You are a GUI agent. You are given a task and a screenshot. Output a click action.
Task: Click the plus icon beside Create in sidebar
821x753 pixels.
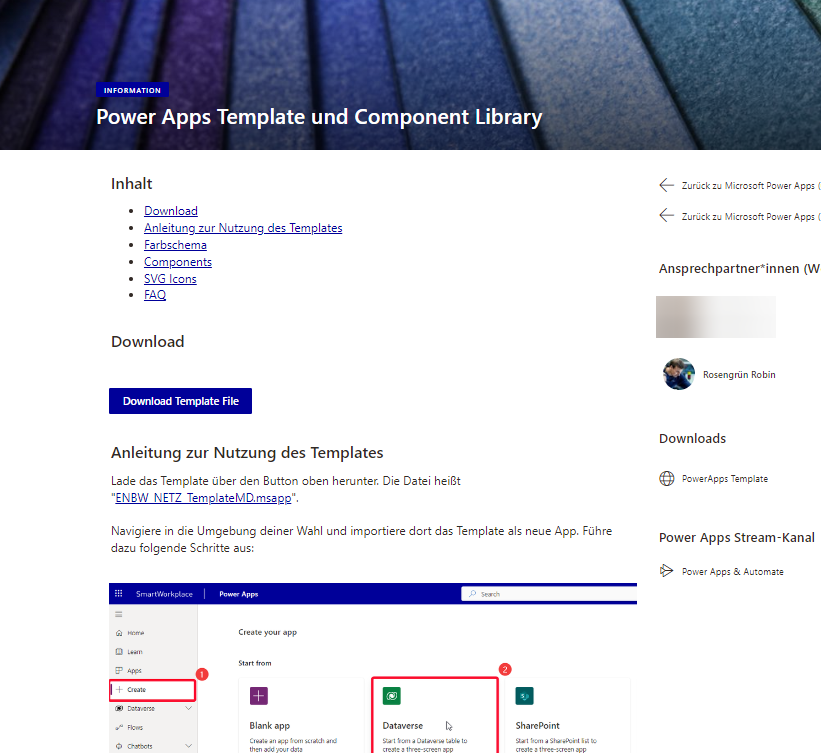pyautogui.click(x=119, y=689)
